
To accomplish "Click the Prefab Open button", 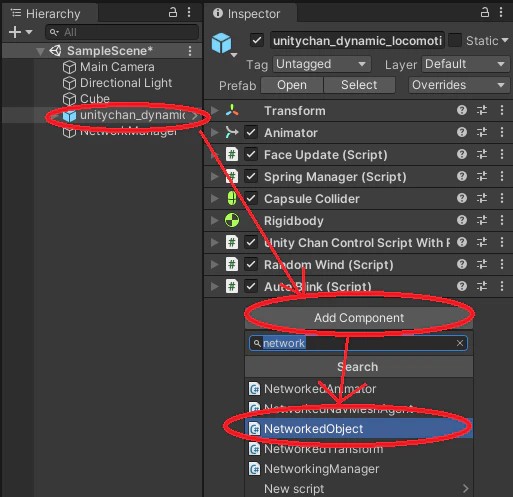I will tap(292, 85).
